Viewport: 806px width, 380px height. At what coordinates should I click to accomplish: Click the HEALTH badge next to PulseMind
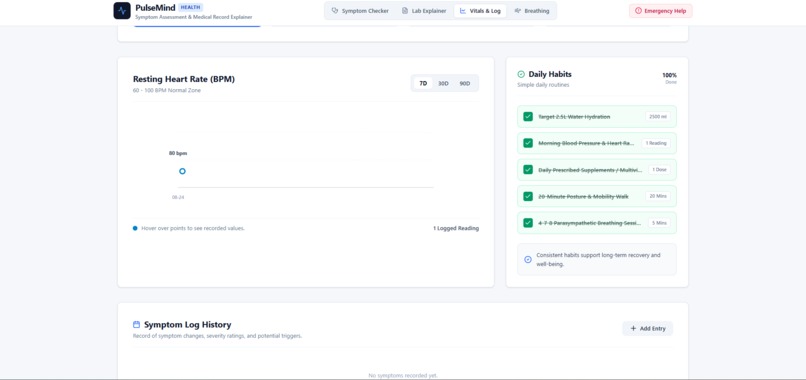point(191,7)
